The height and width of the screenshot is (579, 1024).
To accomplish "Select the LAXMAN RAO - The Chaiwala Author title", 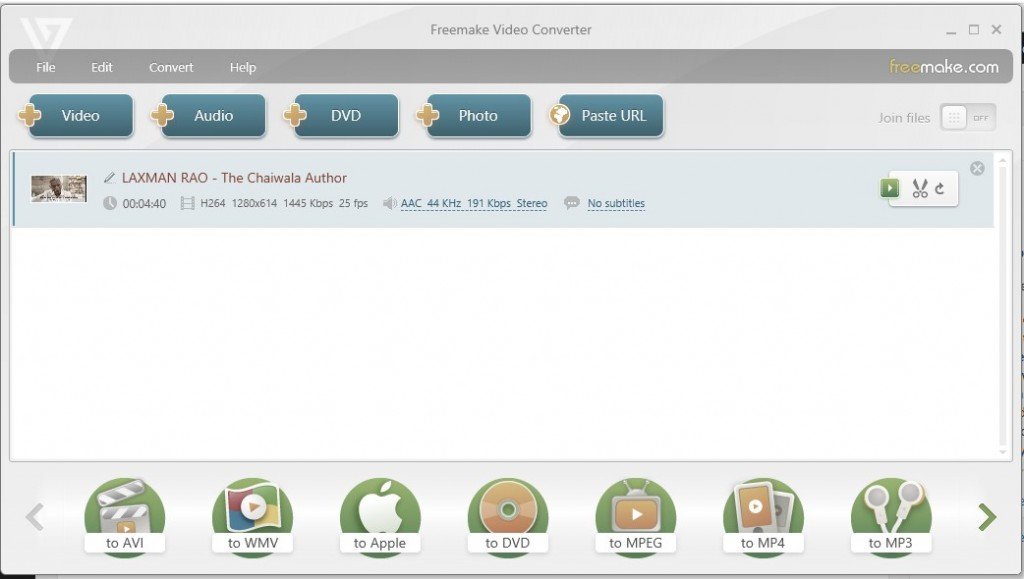I will click(234, 178).
